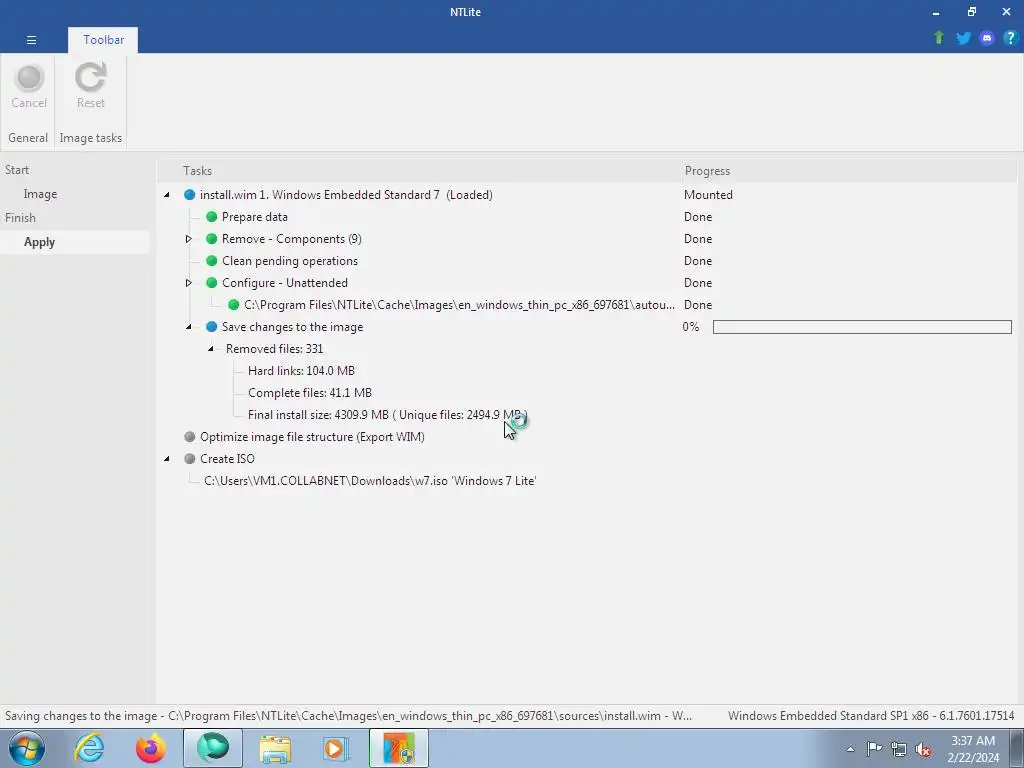The image size is (1024, 768).
Task: Click the Reset toolbar button
Action: [90, 88]
